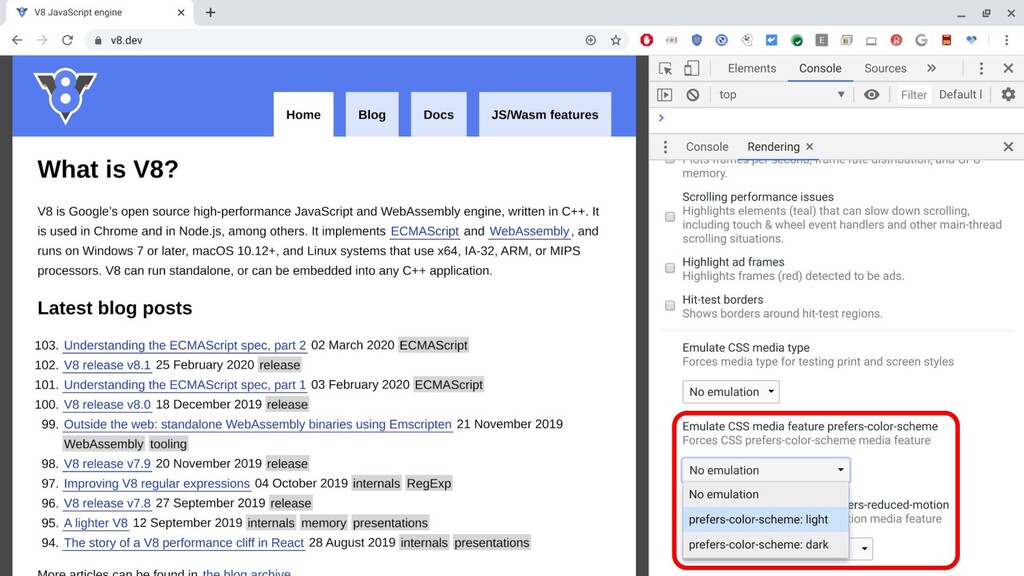Open Emulate CSS media type dropdown
This screenshot has width=1024, height=576.
coord(731,392)
